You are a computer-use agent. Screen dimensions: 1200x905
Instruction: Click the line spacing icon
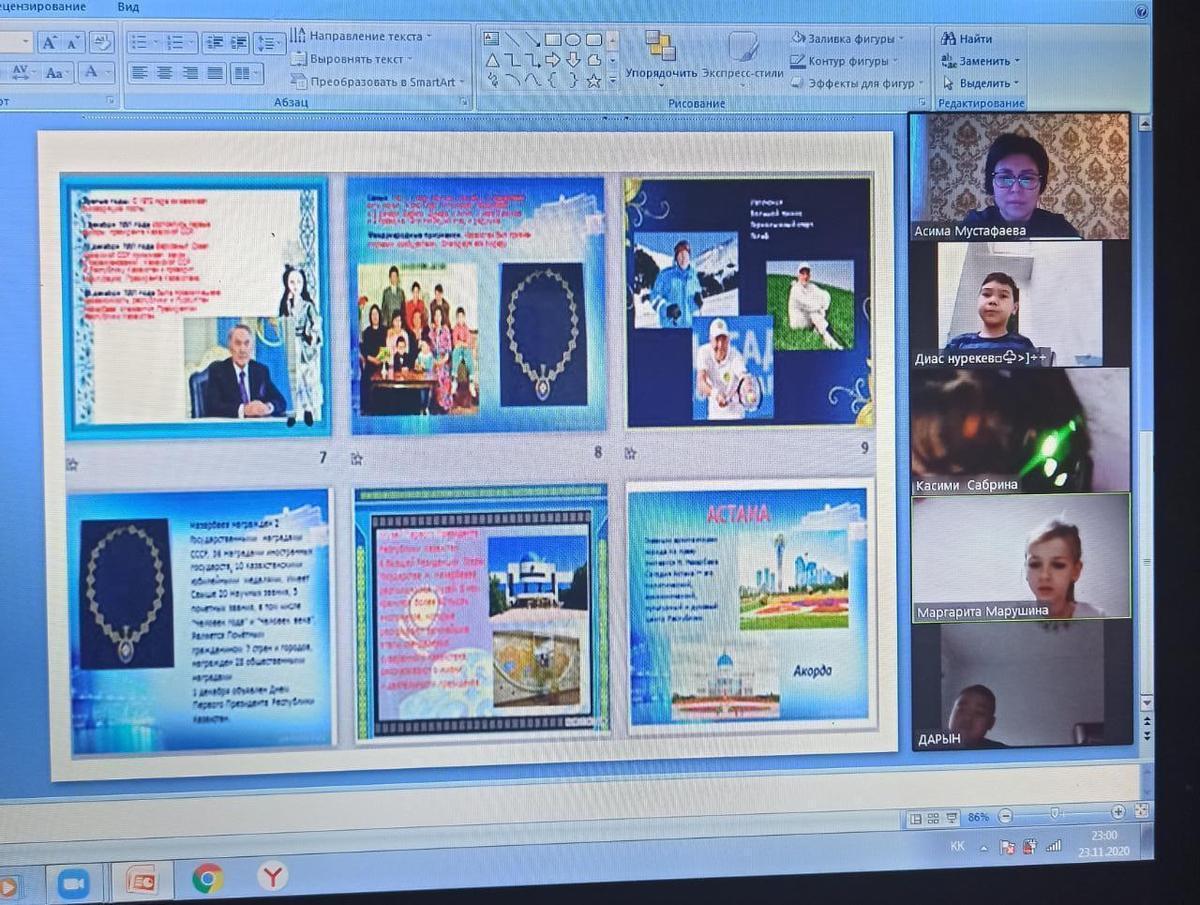point(268,43)
